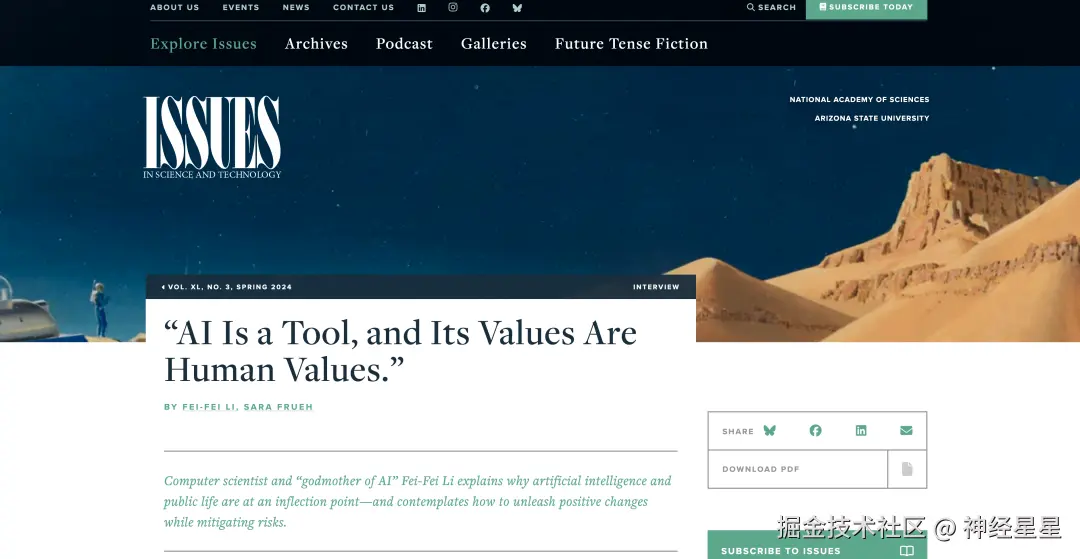The image size is (1080, 559).
Task: Open author Fei-Fei Li's page
Action: 209,407
